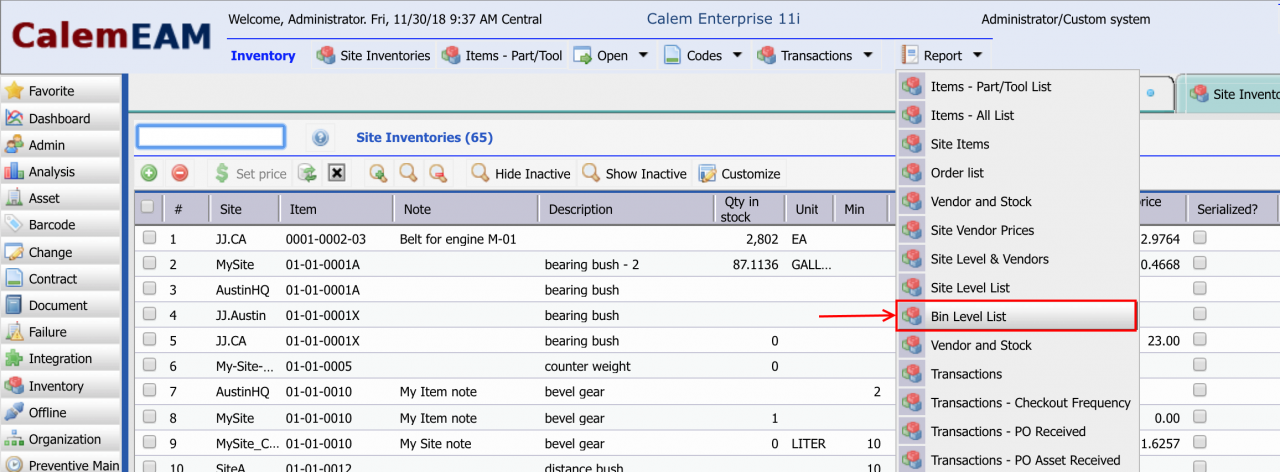
Task: Open Failure module in the sidebar
Action: pos(61,332)
